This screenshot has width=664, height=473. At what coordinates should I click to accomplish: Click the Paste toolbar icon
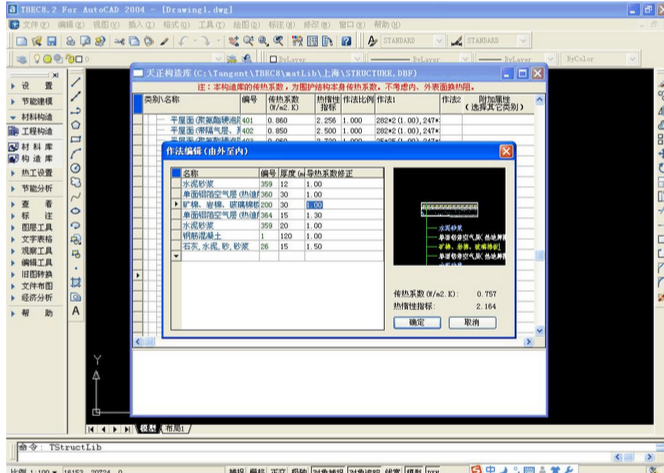pyautogui.click(x=149, y=41)
